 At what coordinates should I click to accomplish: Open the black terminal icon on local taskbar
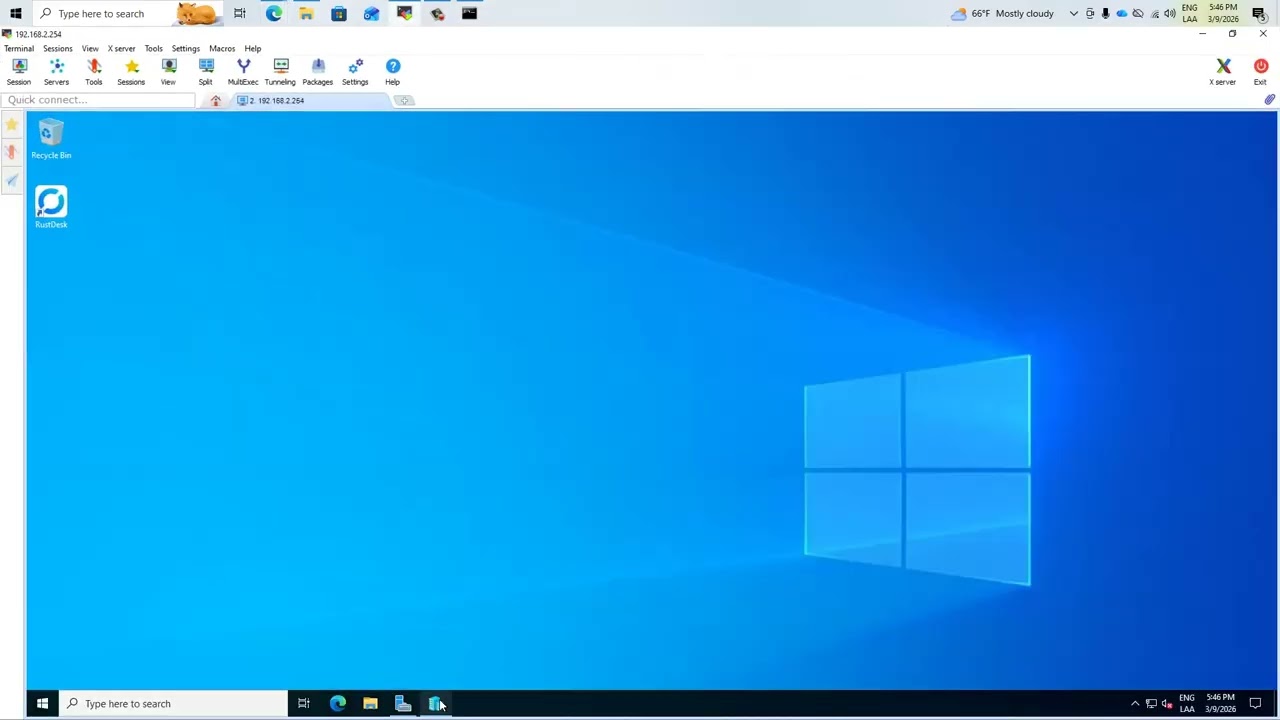point(469,13)
